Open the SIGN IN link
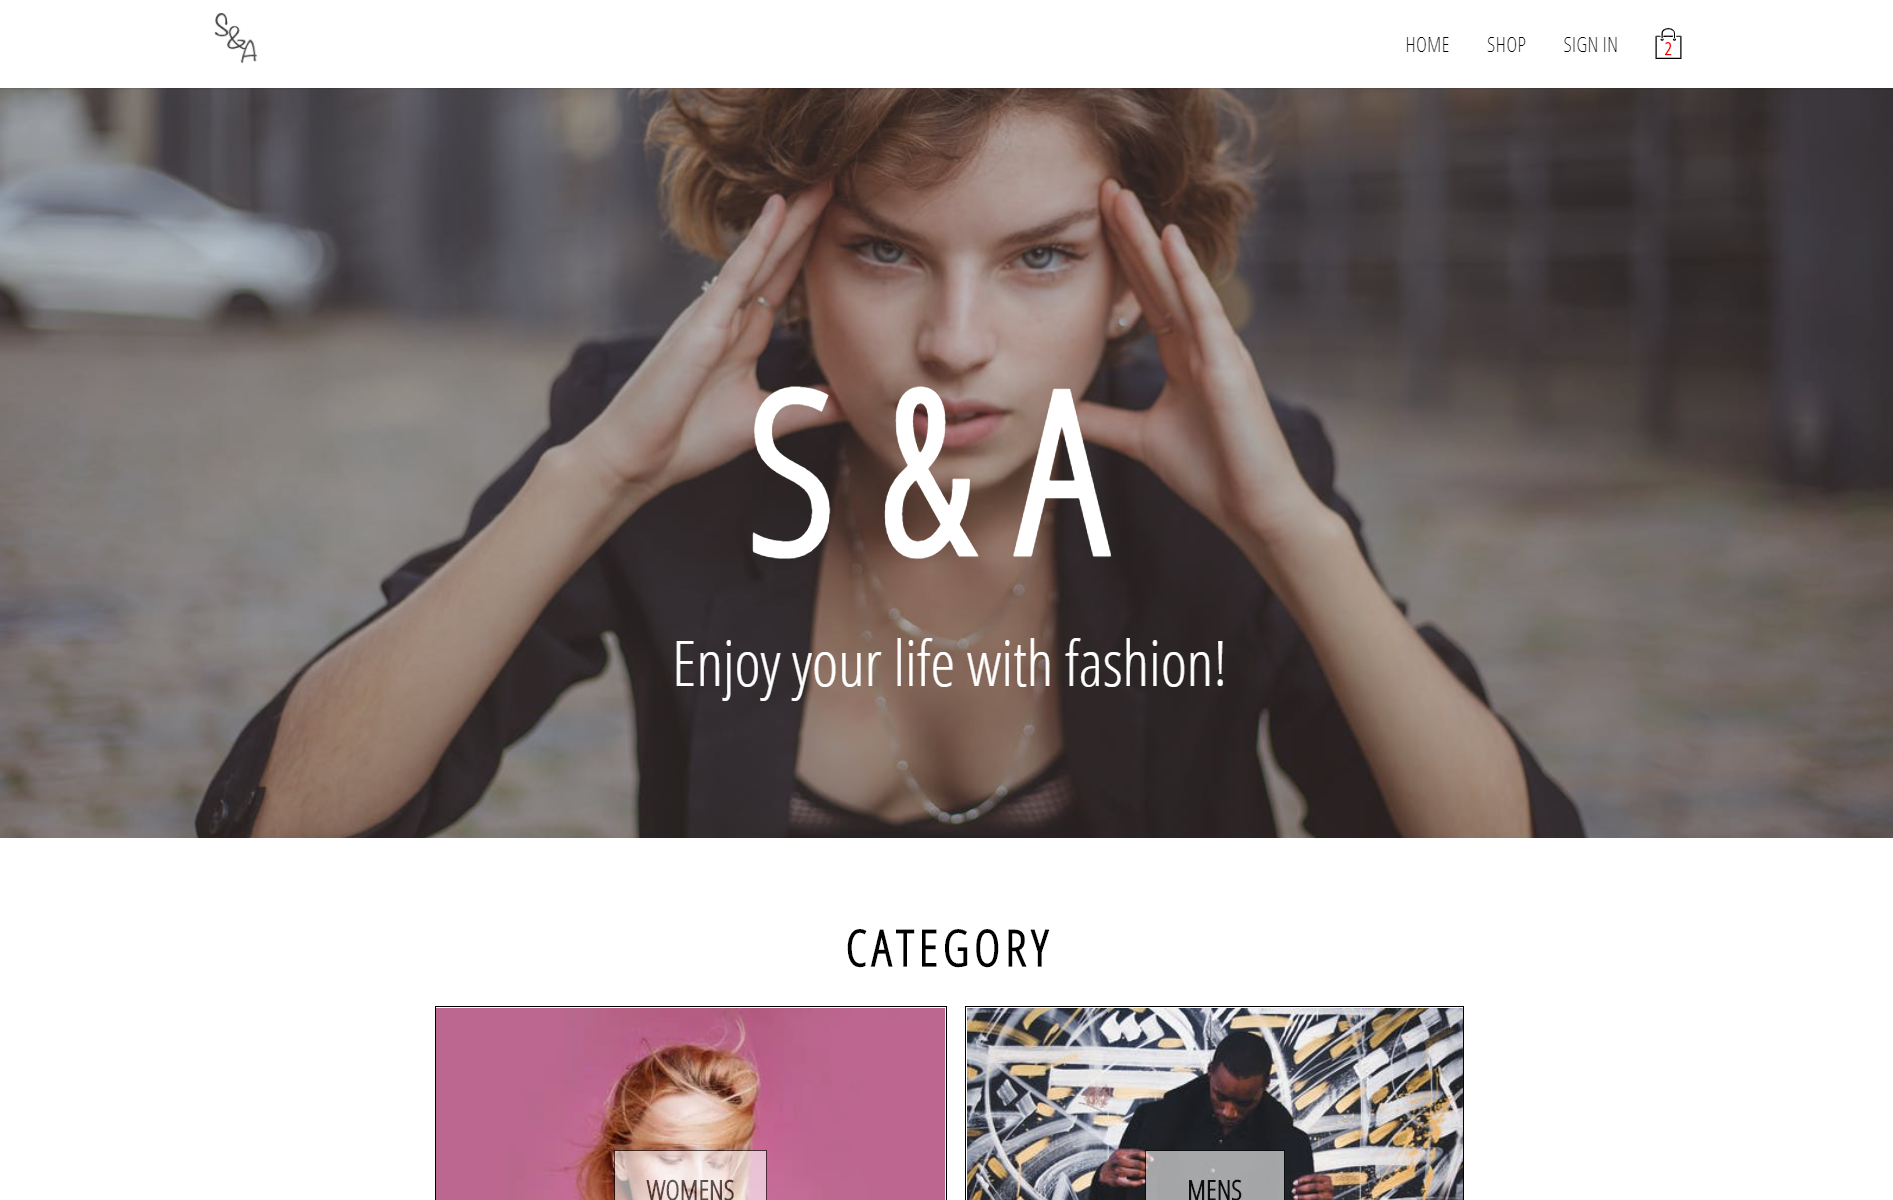The image size is (1893, 1200). (1590, 45)
